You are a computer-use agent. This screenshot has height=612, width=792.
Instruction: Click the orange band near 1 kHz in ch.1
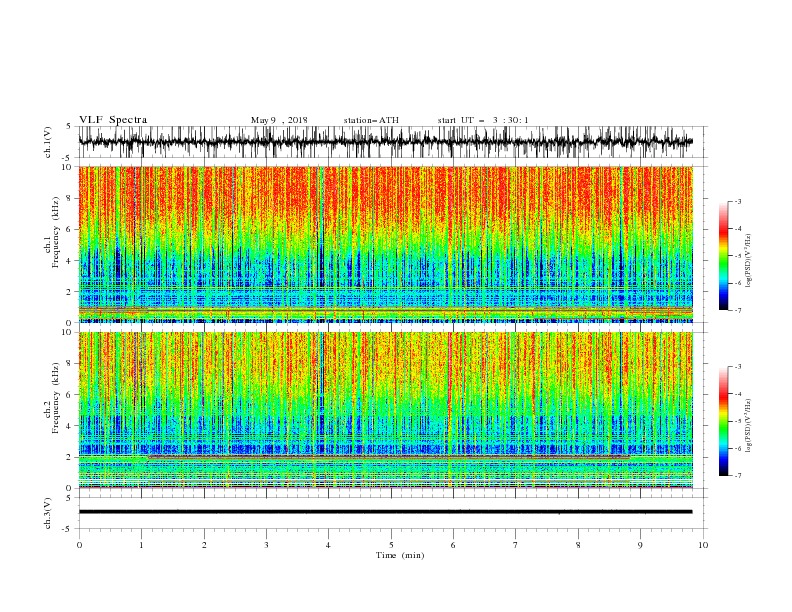(385, 309)
